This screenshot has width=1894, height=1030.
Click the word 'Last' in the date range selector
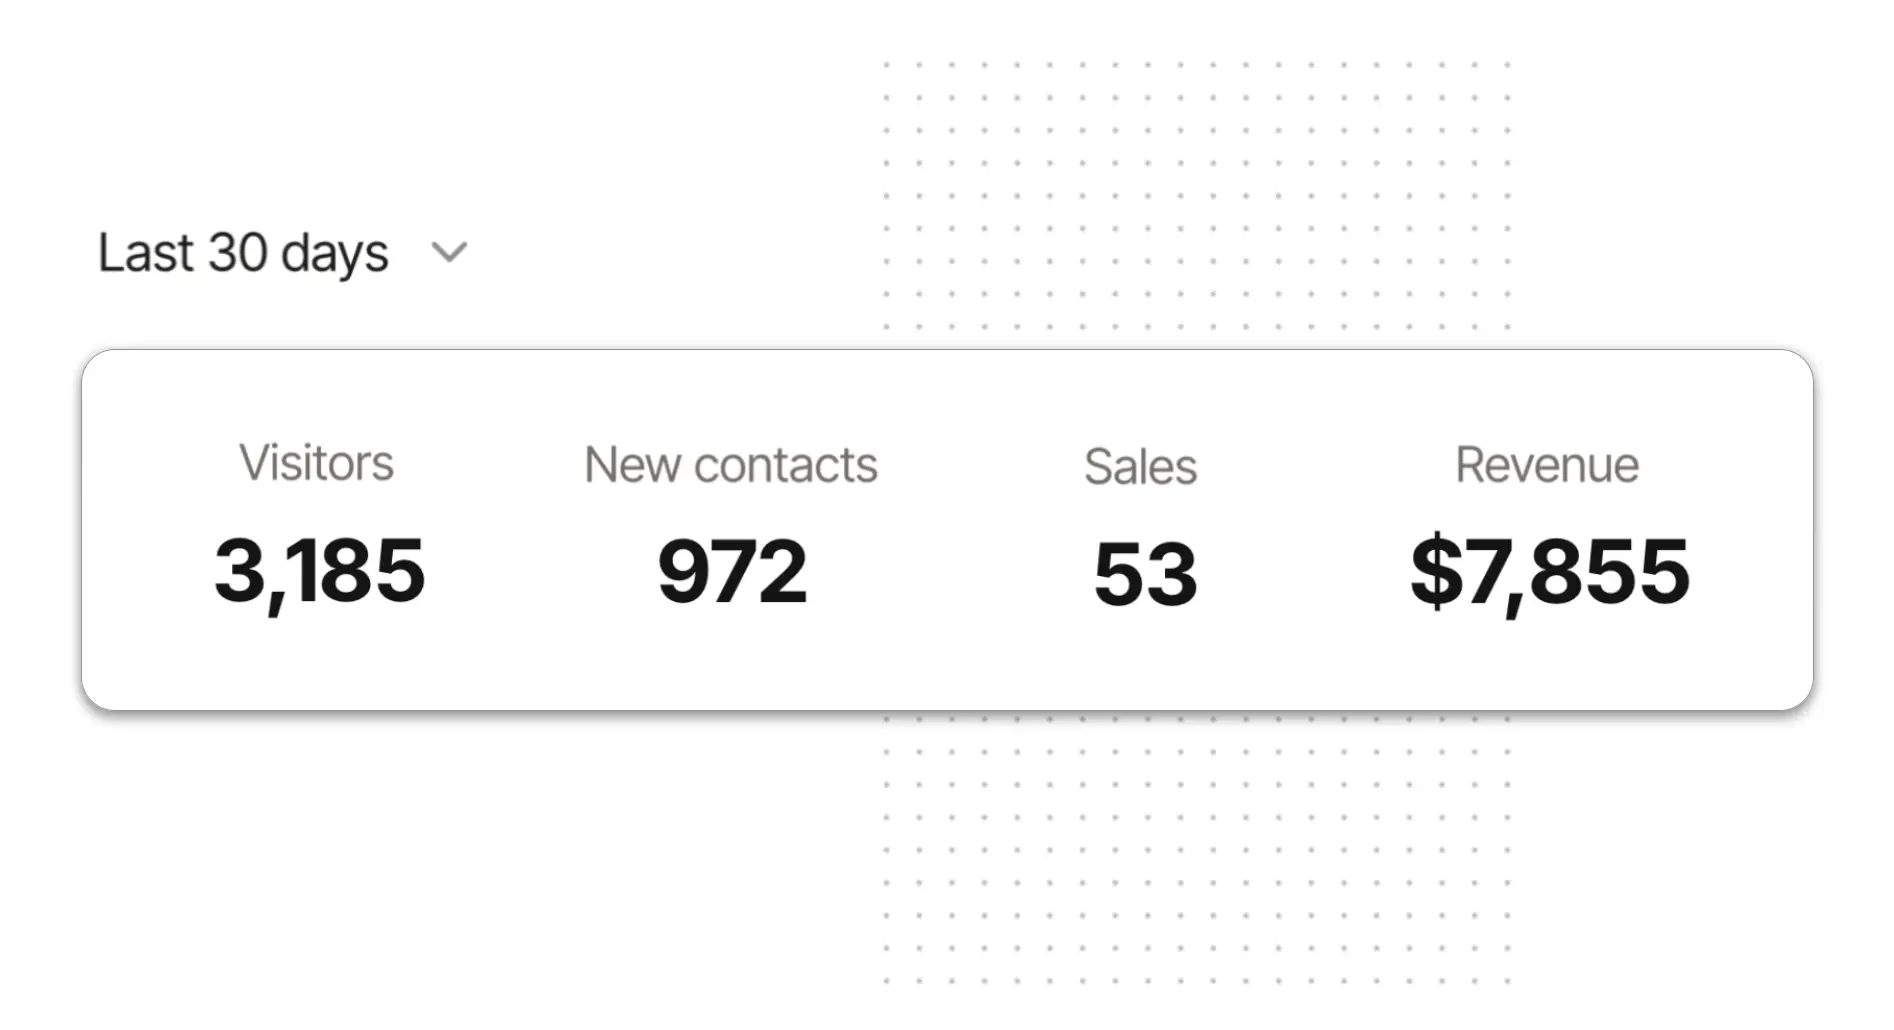(x=146, y=252)
